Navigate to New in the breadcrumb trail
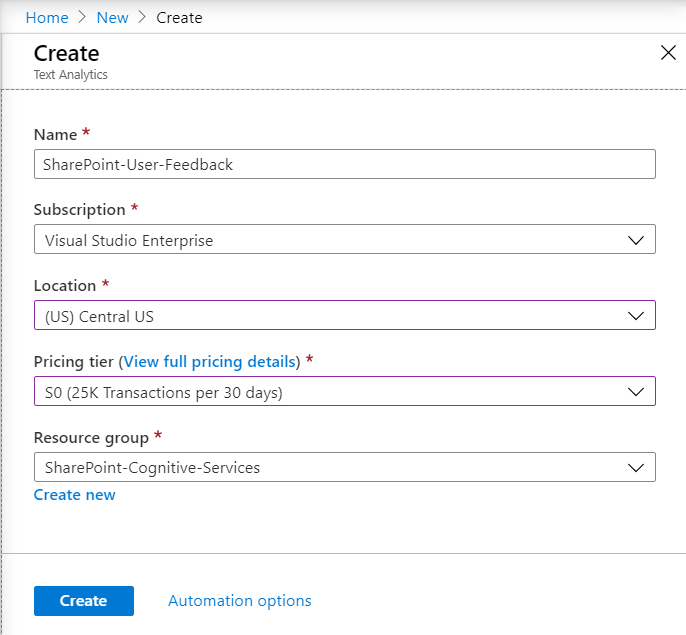The width and height of the screenshot is (686, 635). pos(113,18)
